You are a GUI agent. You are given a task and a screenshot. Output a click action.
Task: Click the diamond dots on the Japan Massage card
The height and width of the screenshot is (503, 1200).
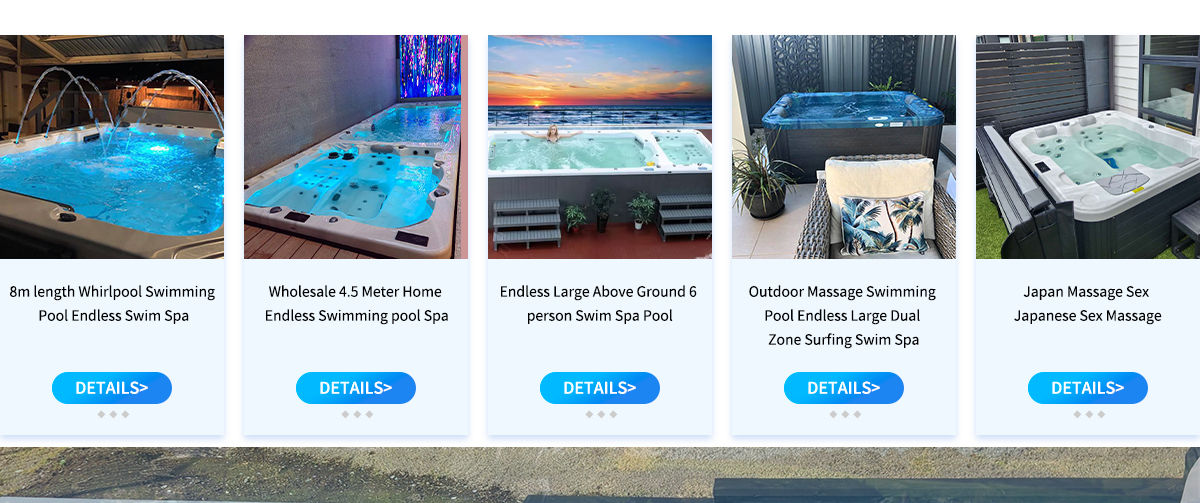[1088, 414]
